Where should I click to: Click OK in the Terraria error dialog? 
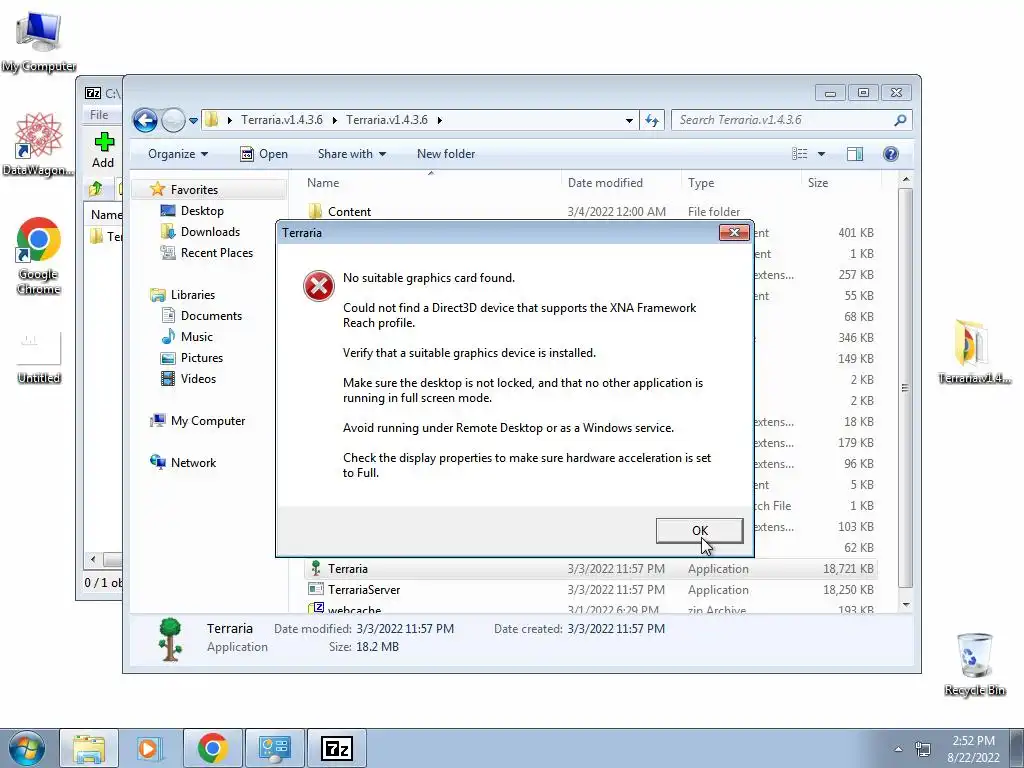[699, 530]
